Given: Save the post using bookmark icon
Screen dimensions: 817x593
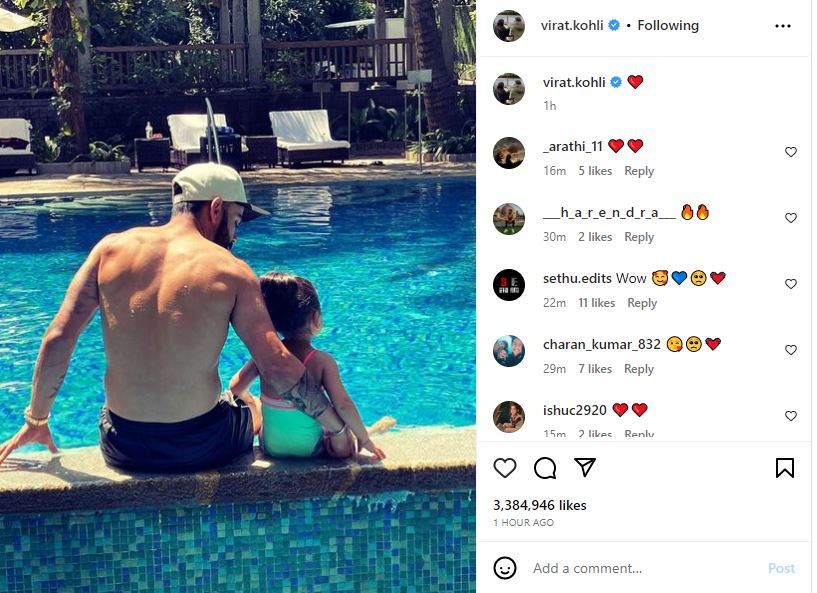Looking at the screenshot, I should point(785,467).
